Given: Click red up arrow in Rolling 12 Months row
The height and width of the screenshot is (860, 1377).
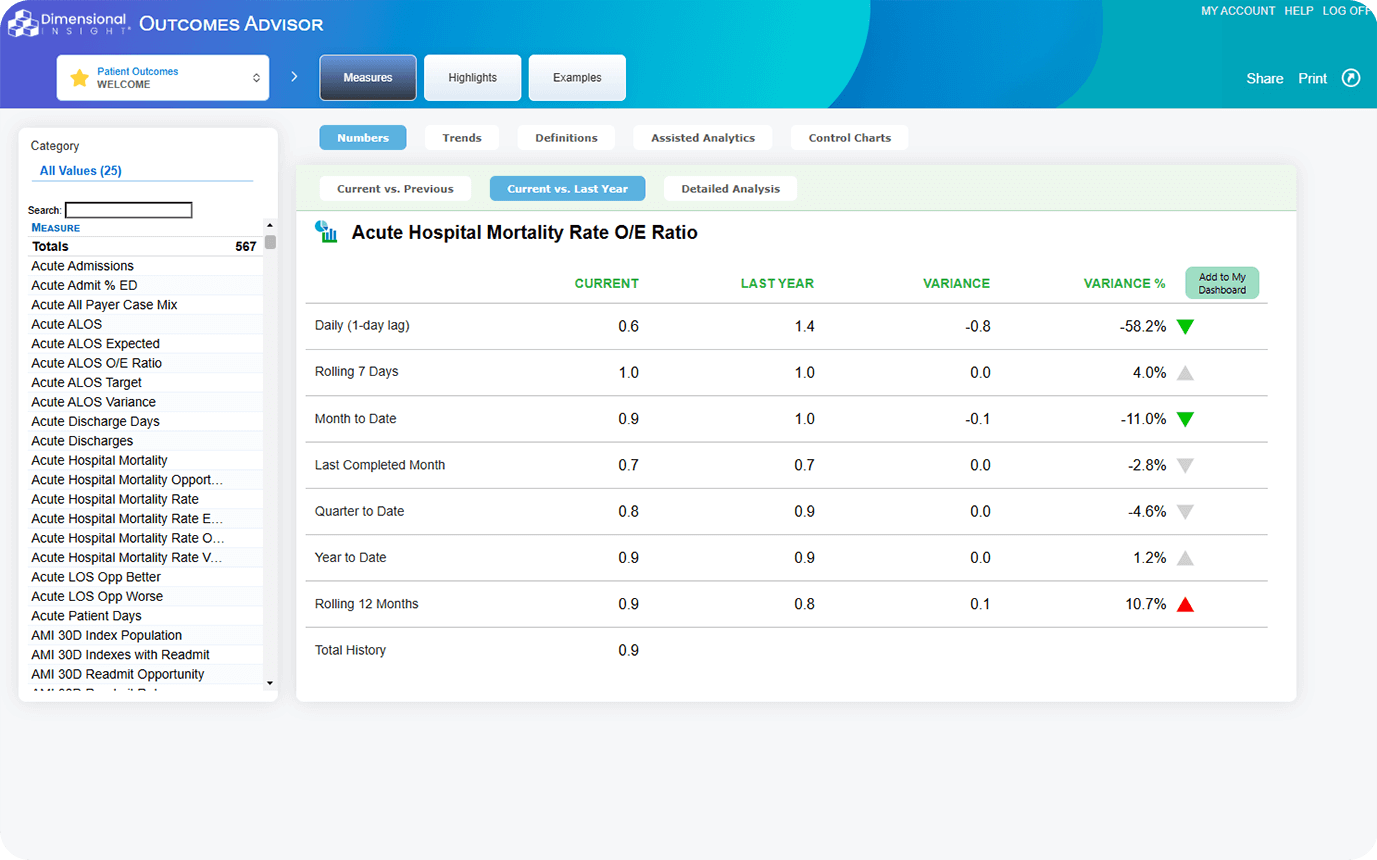Looking at the screenshot, I should point(1185,604).
